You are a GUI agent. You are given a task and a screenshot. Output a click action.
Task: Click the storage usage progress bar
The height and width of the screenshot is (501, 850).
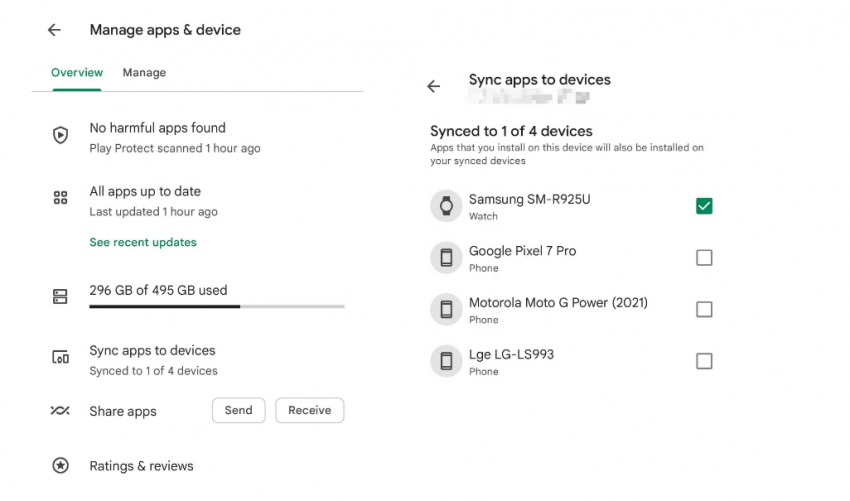click(216, 307)
